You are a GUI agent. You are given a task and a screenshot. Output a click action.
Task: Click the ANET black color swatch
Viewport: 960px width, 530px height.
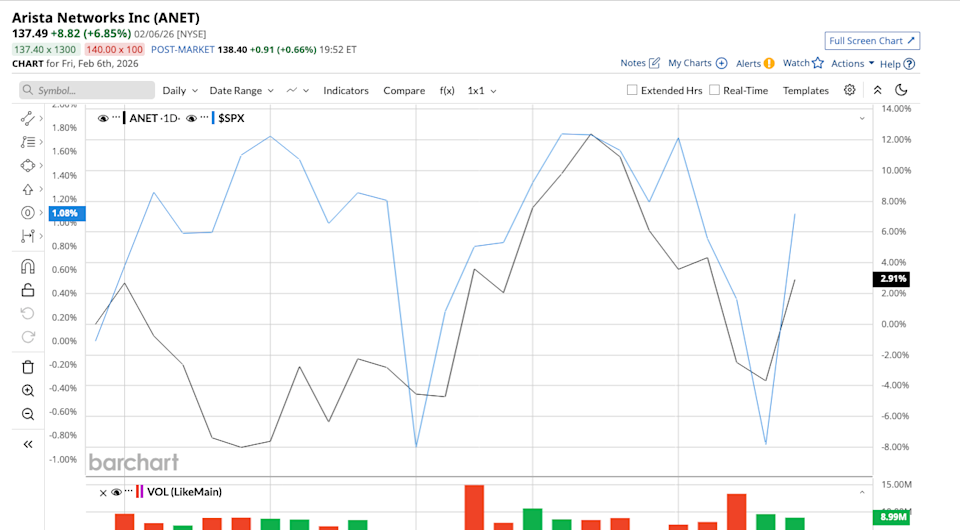click(x=124, y=118)
